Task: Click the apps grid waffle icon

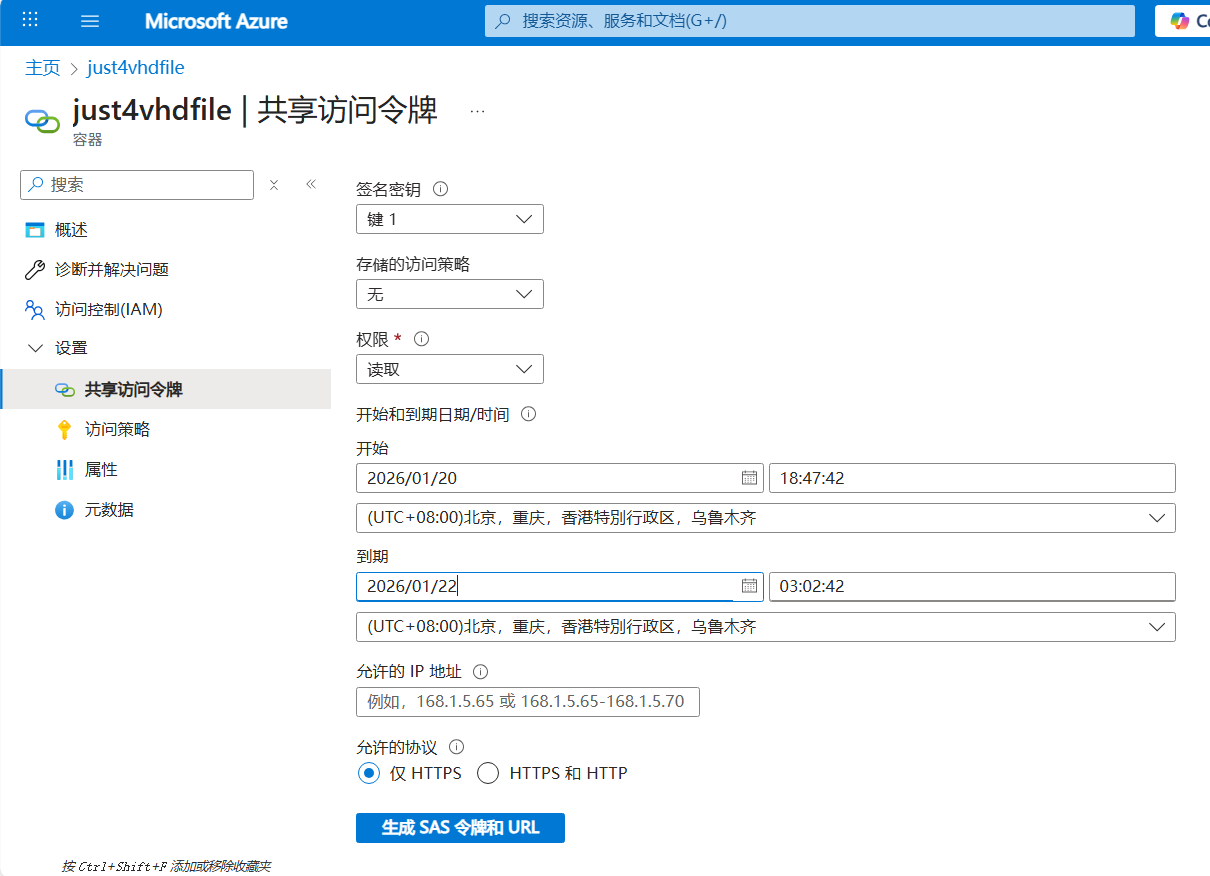Action: [x=30, y=21]
